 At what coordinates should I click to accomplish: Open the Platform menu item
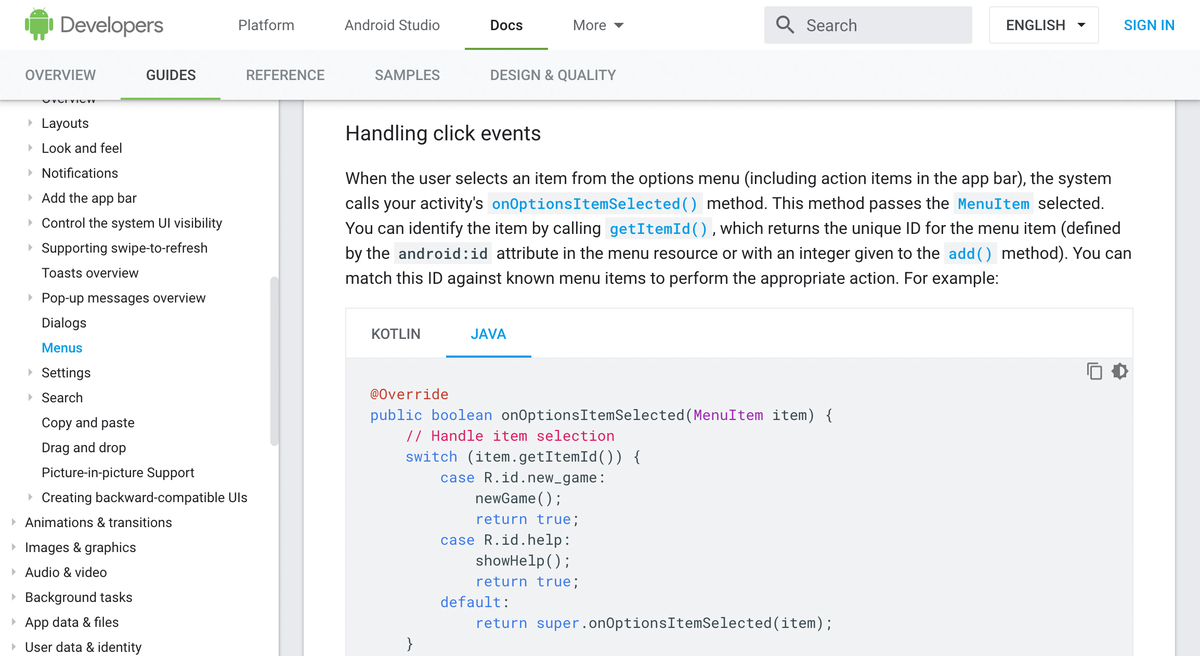[266, 25]
